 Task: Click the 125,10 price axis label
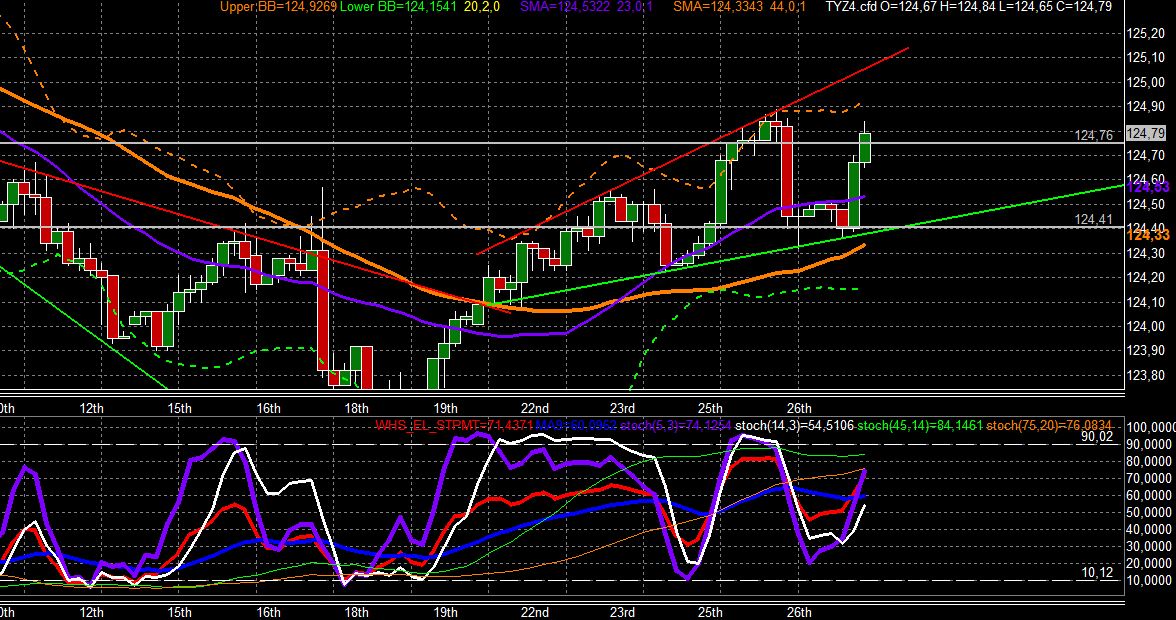tap(1147, 58)
